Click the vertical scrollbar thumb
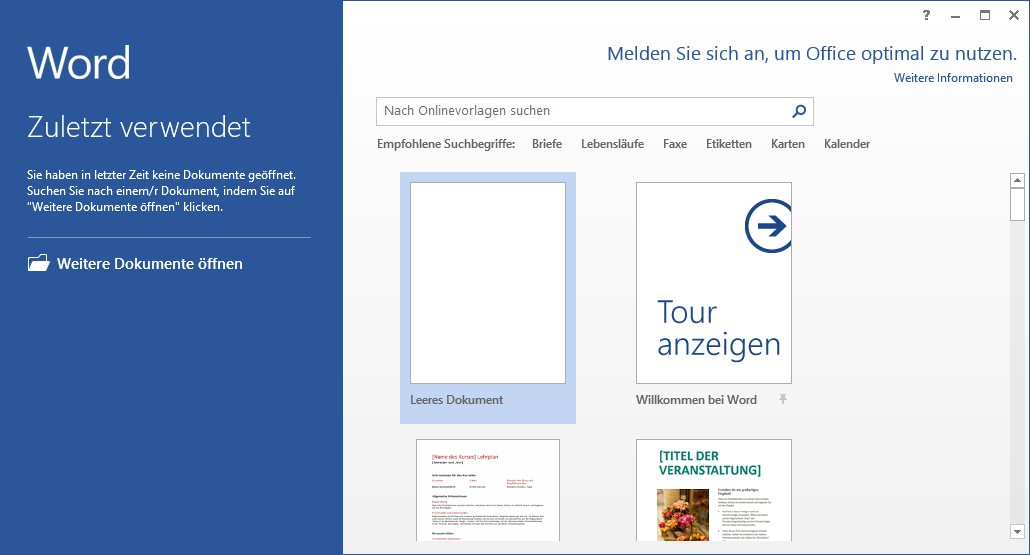The height and width of the screenshot is (555, 1030). point(1017,204)
